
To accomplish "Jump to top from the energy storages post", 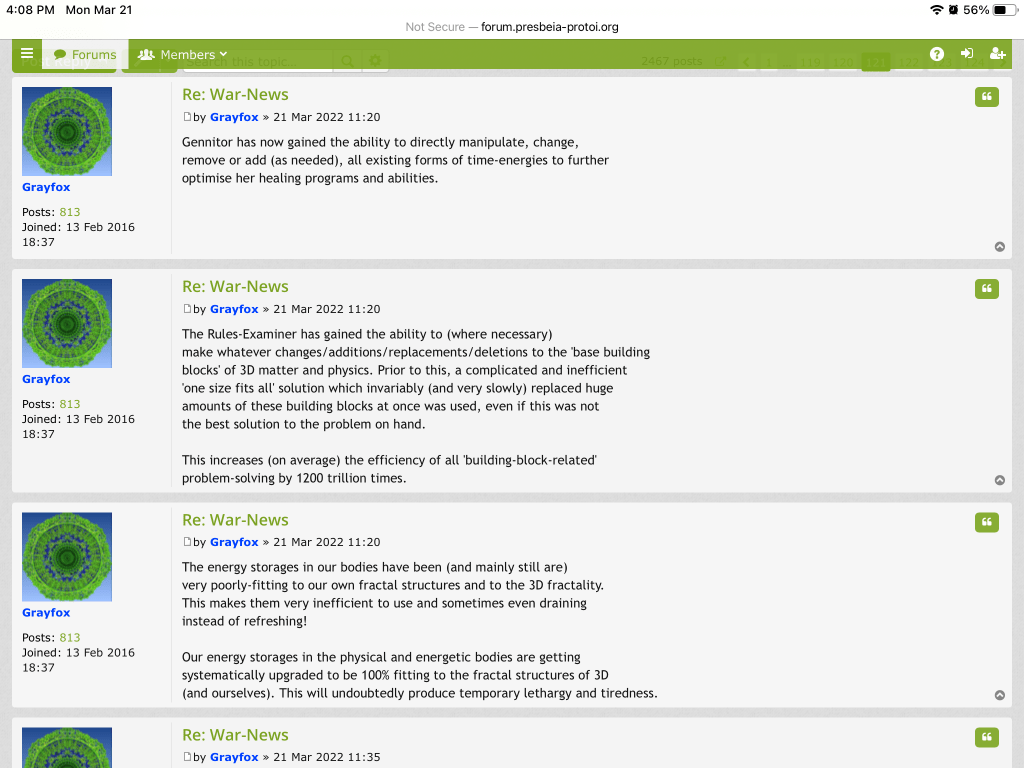I will point(1000,695).
